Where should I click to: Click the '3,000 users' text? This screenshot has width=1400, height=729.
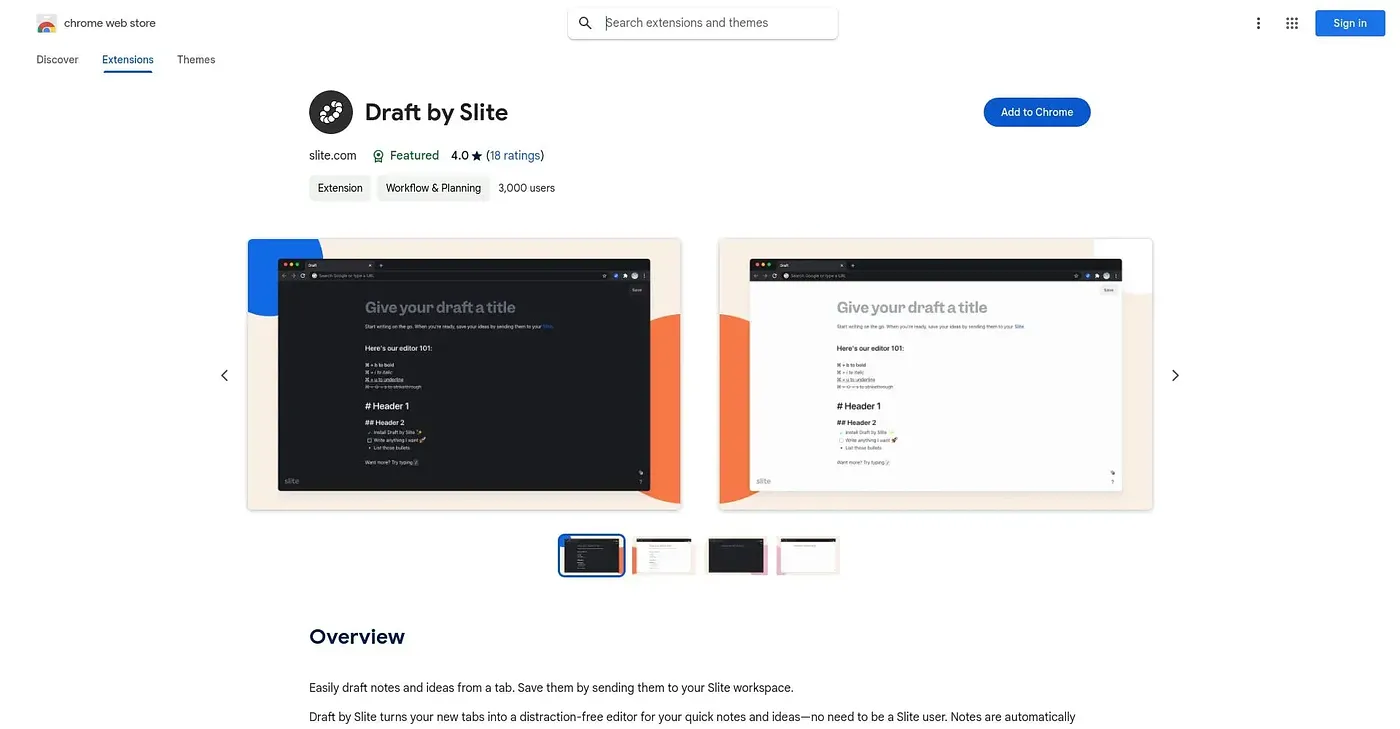[x=526, y=188]
